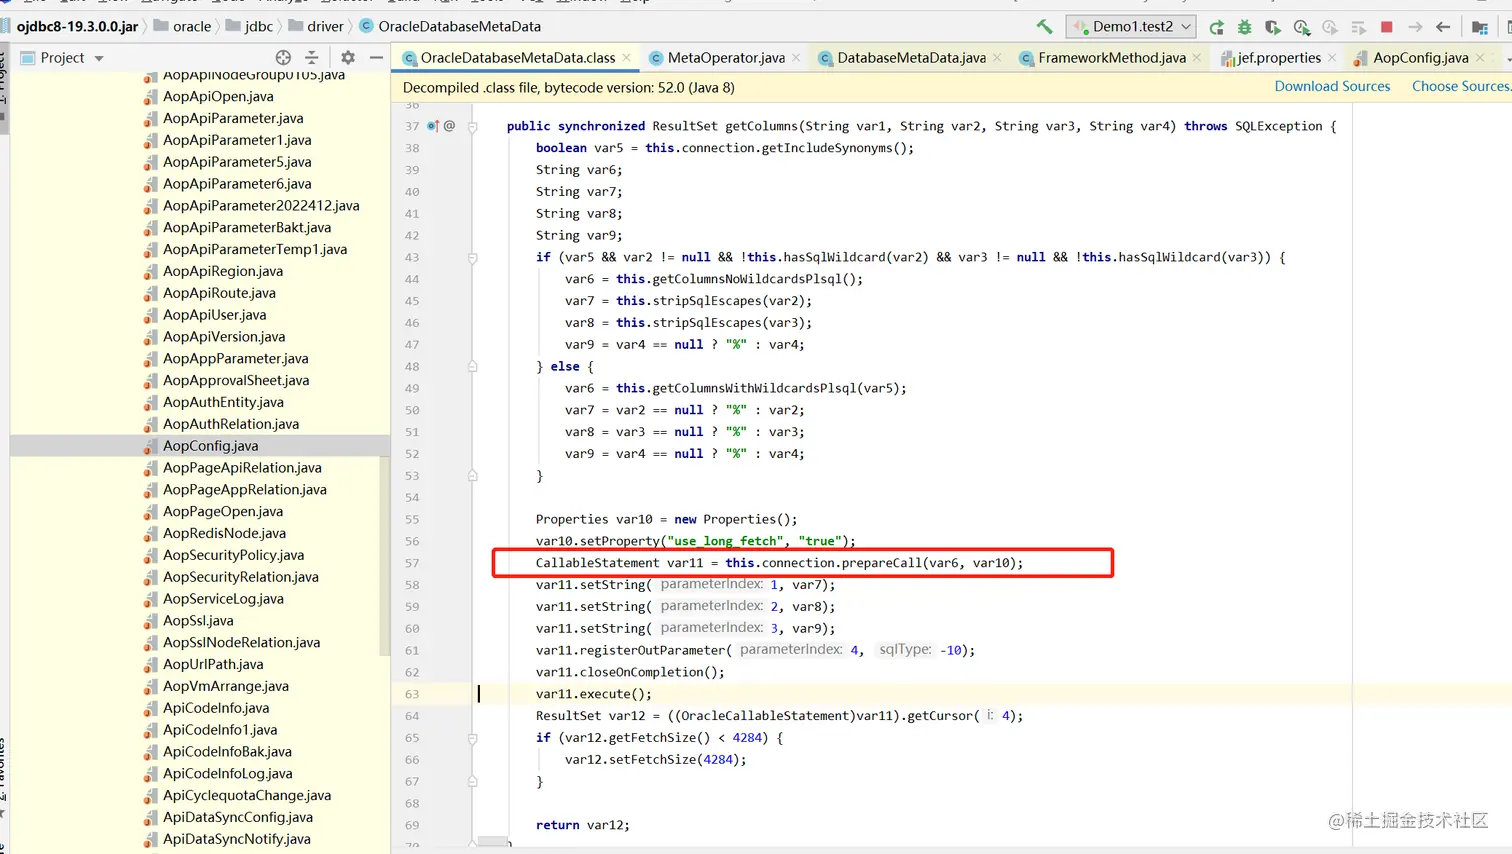Toggle the else block fold at line 48
Image resolution: width=1512 pixels, height=854 pixels.
coord(473,367)
